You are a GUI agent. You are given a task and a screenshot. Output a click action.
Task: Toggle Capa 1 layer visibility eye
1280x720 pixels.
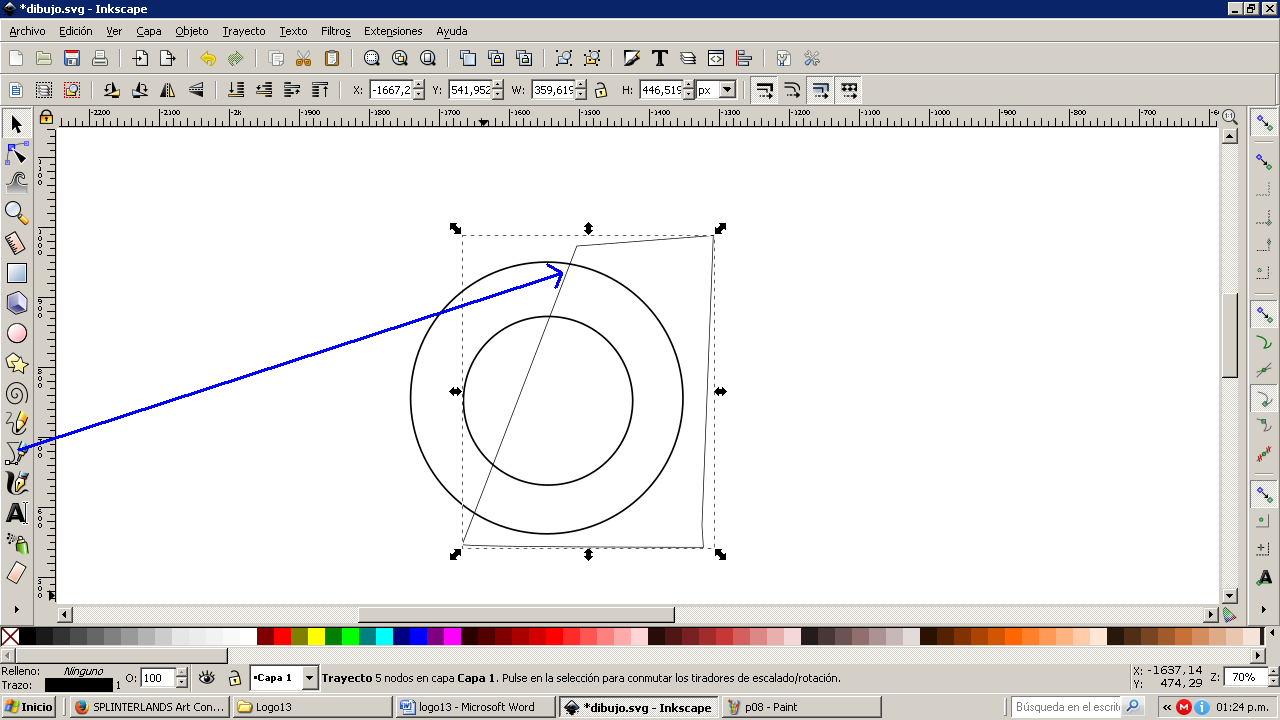[207, 678]
